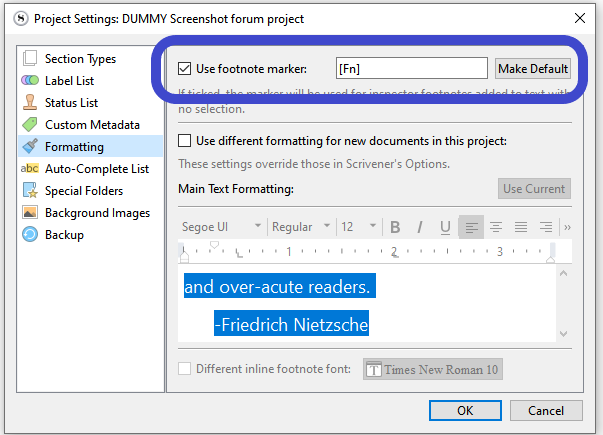The image size is (603, 435).
Task: Switch to Custom Metadata settings
Action: [x=92, y=125]
